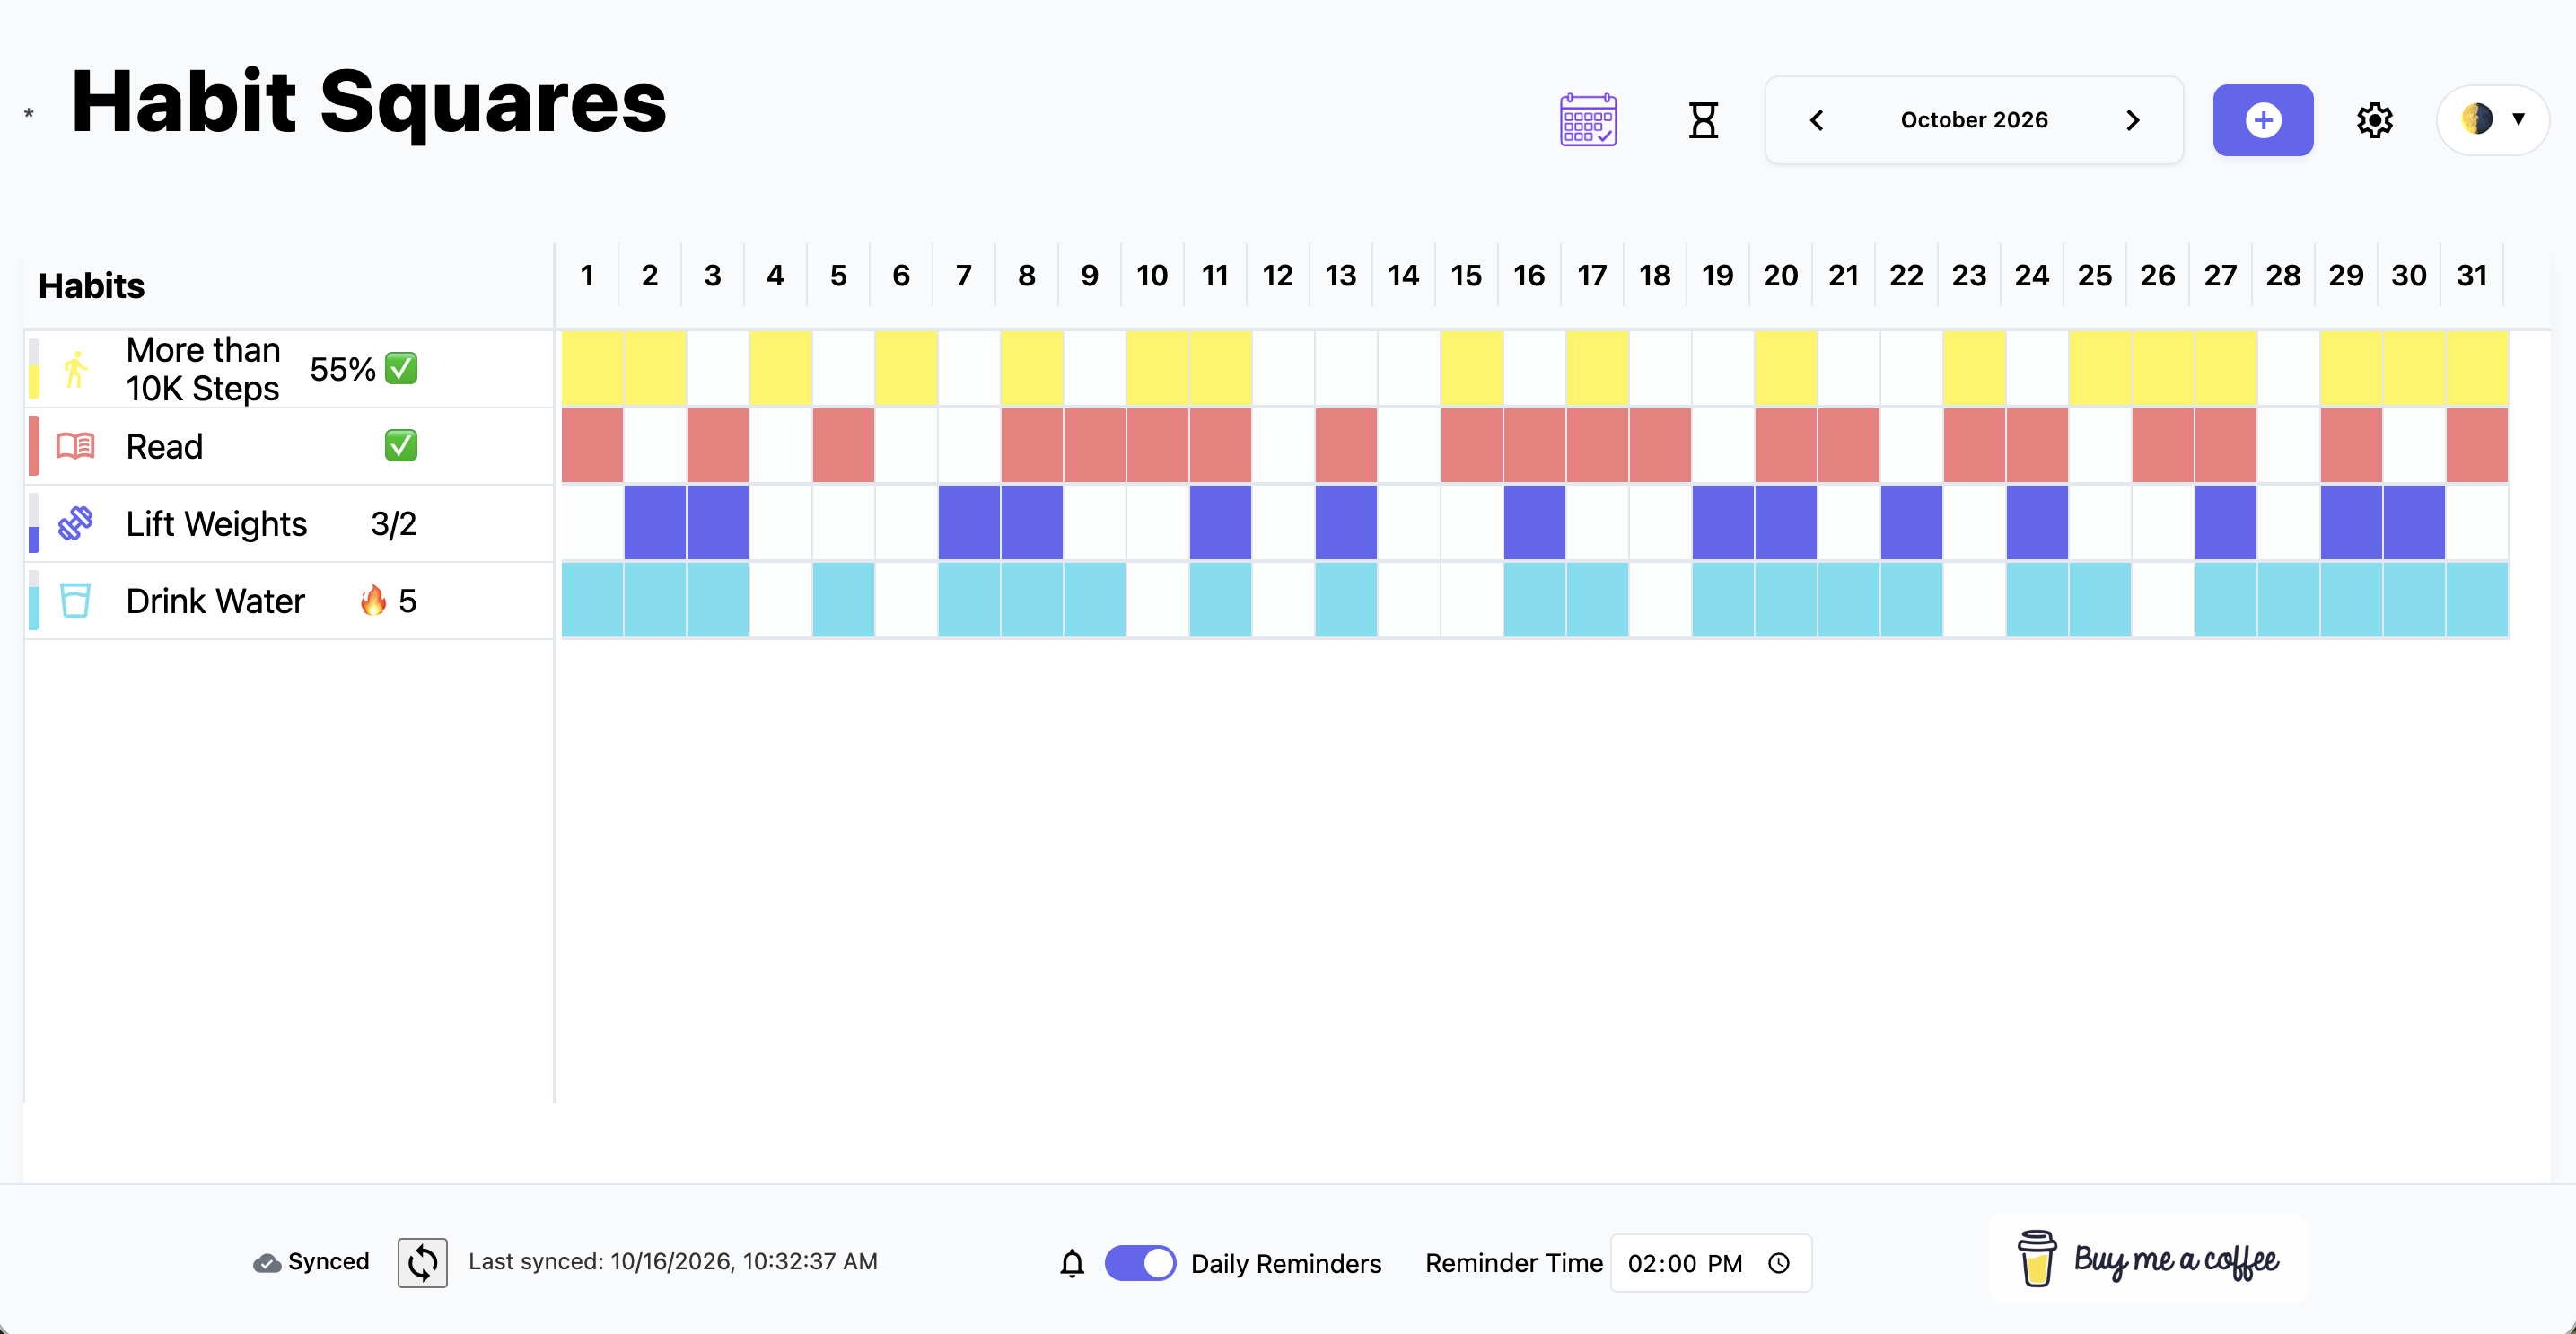2576x1334 pixels.
Task: Click the green checkmark on Read row
Action: (401, 446)
